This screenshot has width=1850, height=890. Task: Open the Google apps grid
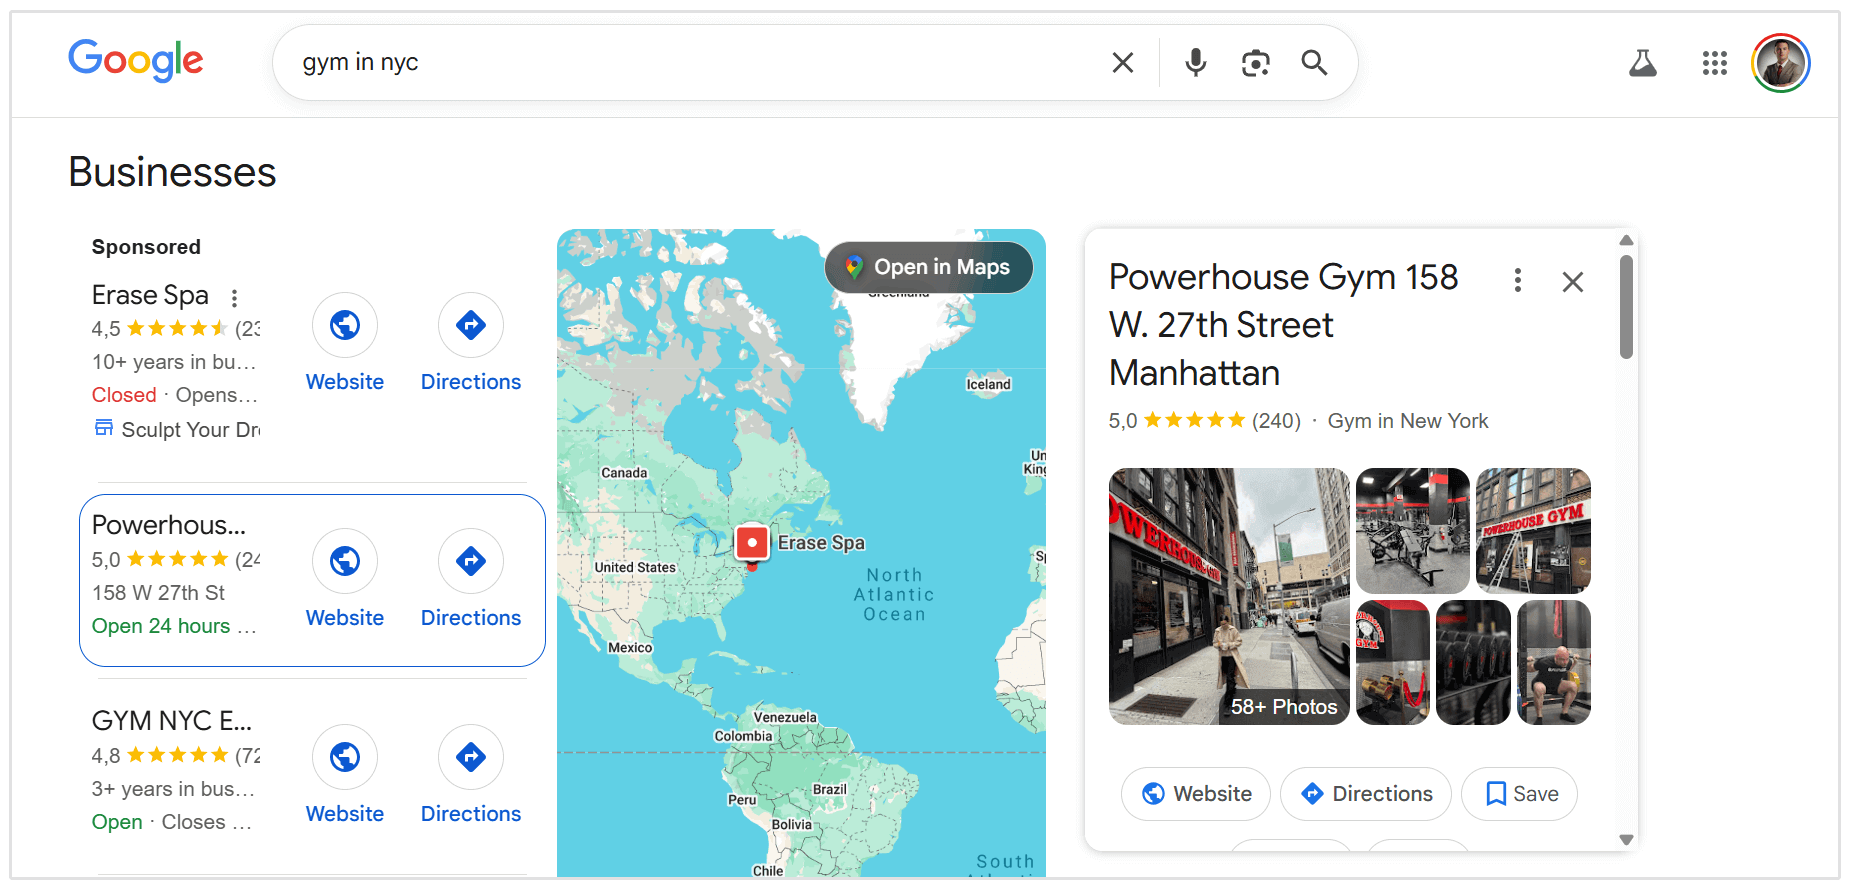(x=1714, y=63)
